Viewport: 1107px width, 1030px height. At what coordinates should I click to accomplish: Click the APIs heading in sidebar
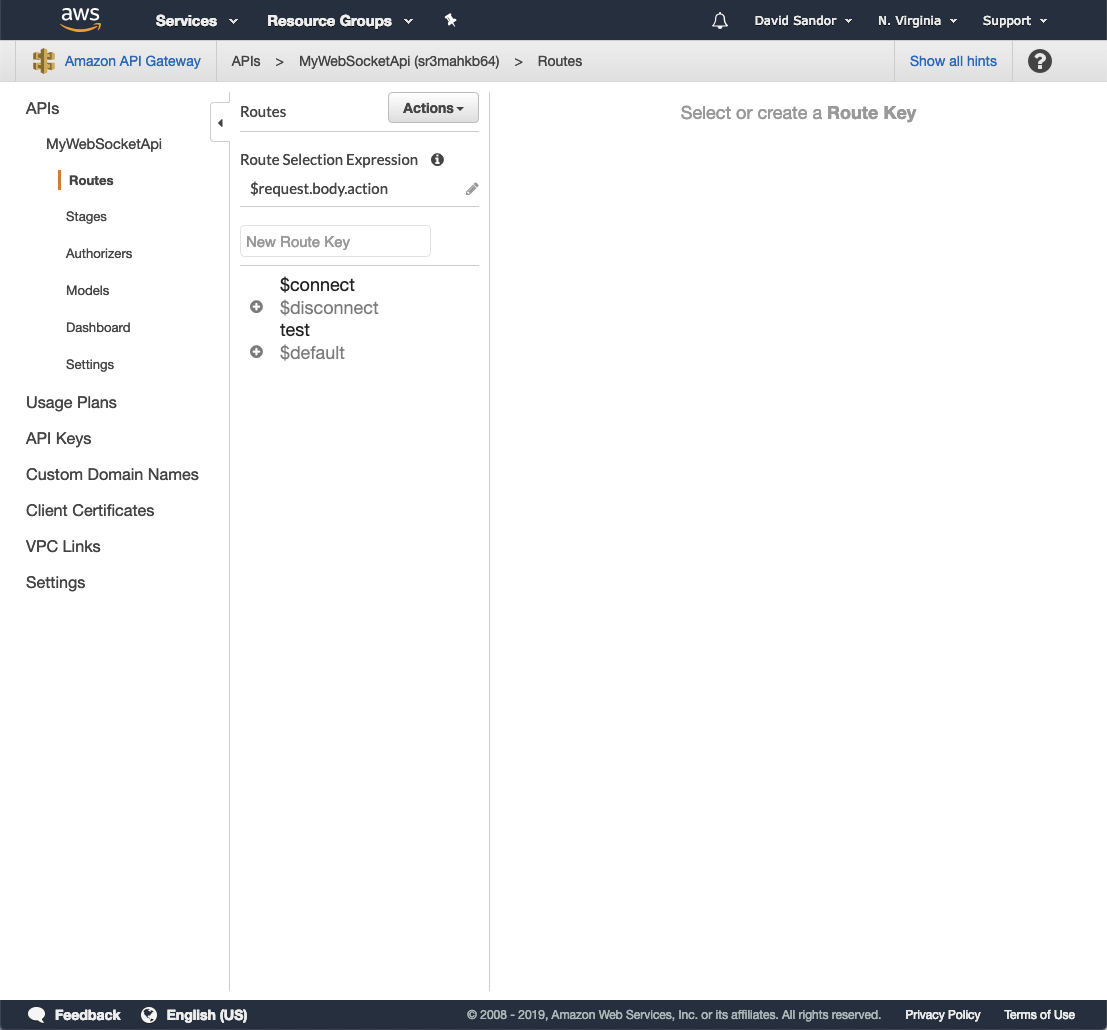[42, 108]
